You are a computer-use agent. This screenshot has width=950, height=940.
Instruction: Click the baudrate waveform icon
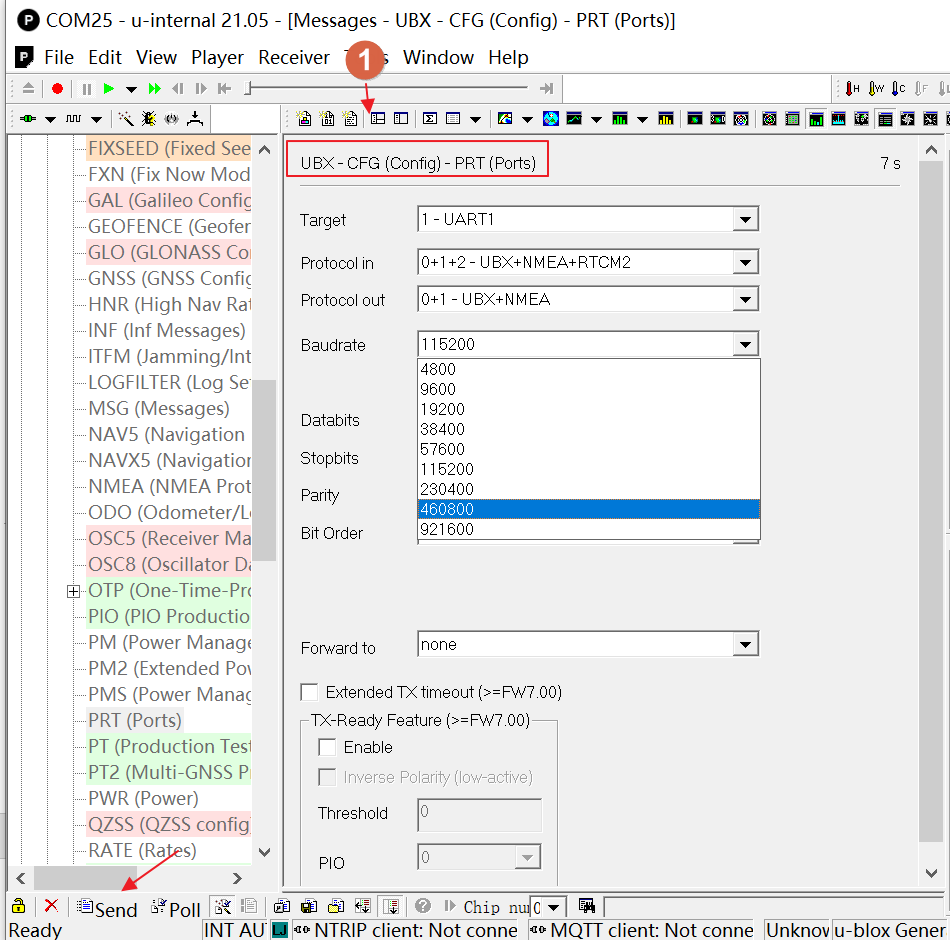click(x=73, y=119)
